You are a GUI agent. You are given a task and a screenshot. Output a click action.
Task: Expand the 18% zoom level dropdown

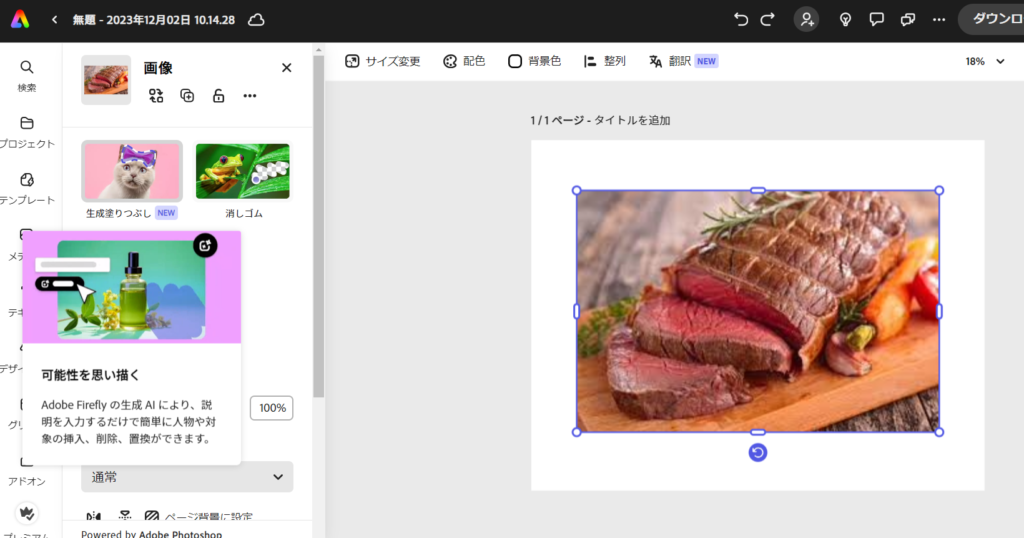[x=985, y=61]
